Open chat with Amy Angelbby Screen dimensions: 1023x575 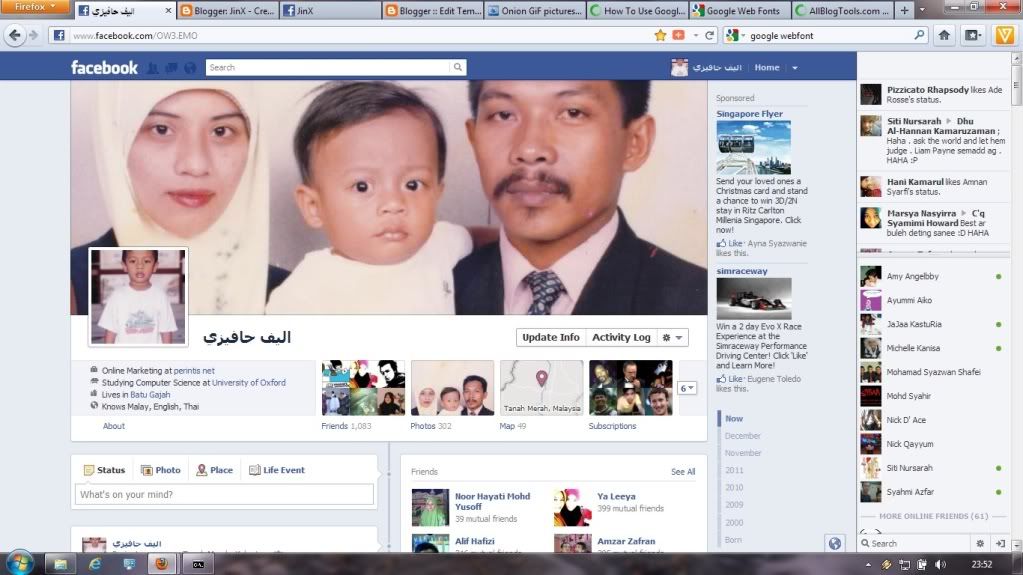click(x=932, y=277)
